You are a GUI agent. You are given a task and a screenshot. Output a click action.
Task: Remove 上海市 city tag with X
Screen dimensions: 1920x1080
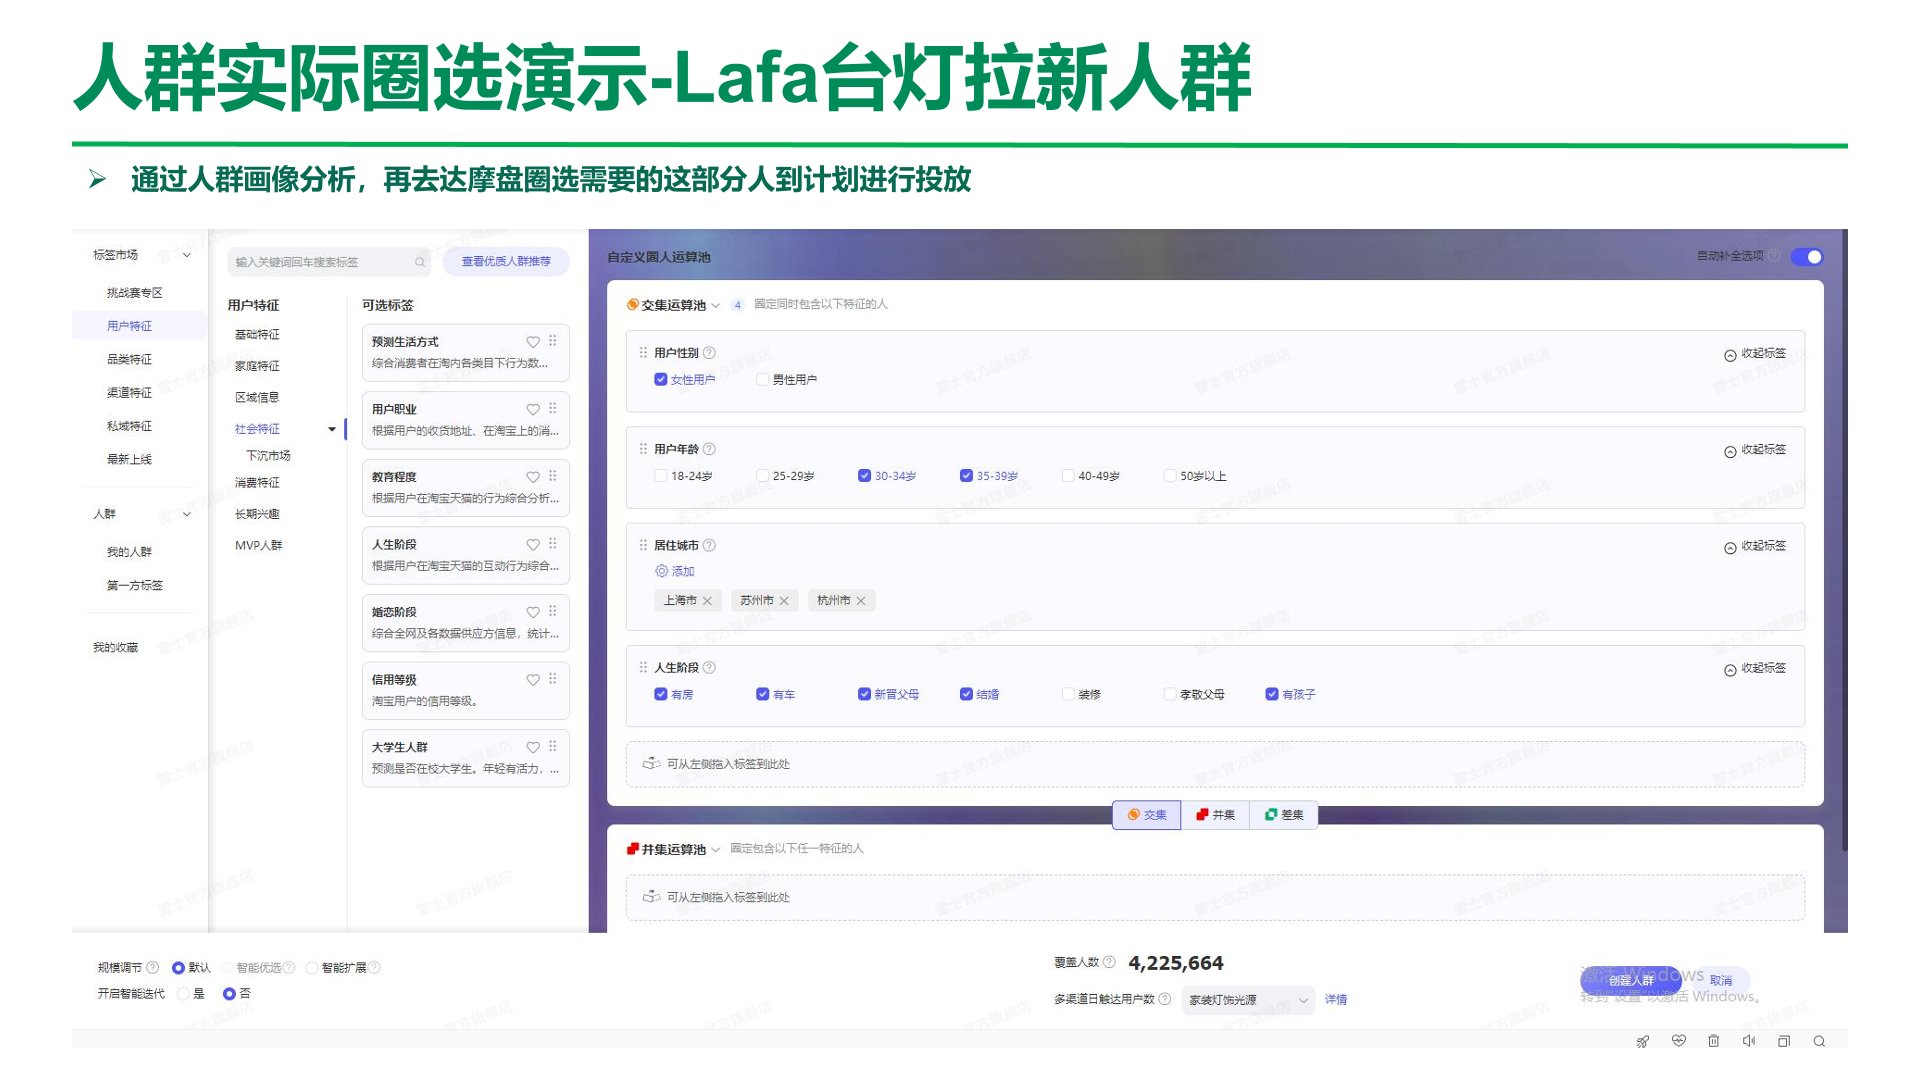pos(707,601)
